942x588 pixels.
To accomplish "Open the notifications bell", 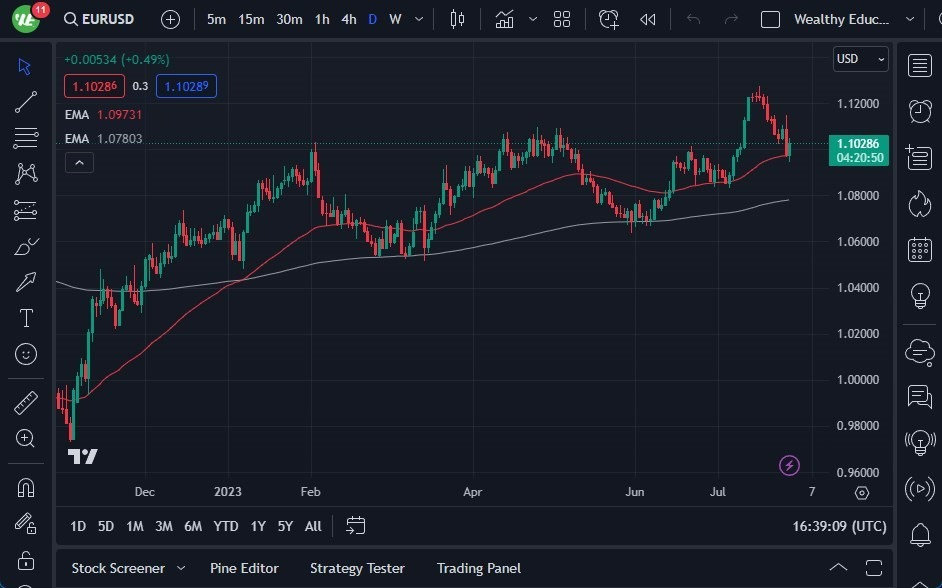I will click(x=920, y=535).
